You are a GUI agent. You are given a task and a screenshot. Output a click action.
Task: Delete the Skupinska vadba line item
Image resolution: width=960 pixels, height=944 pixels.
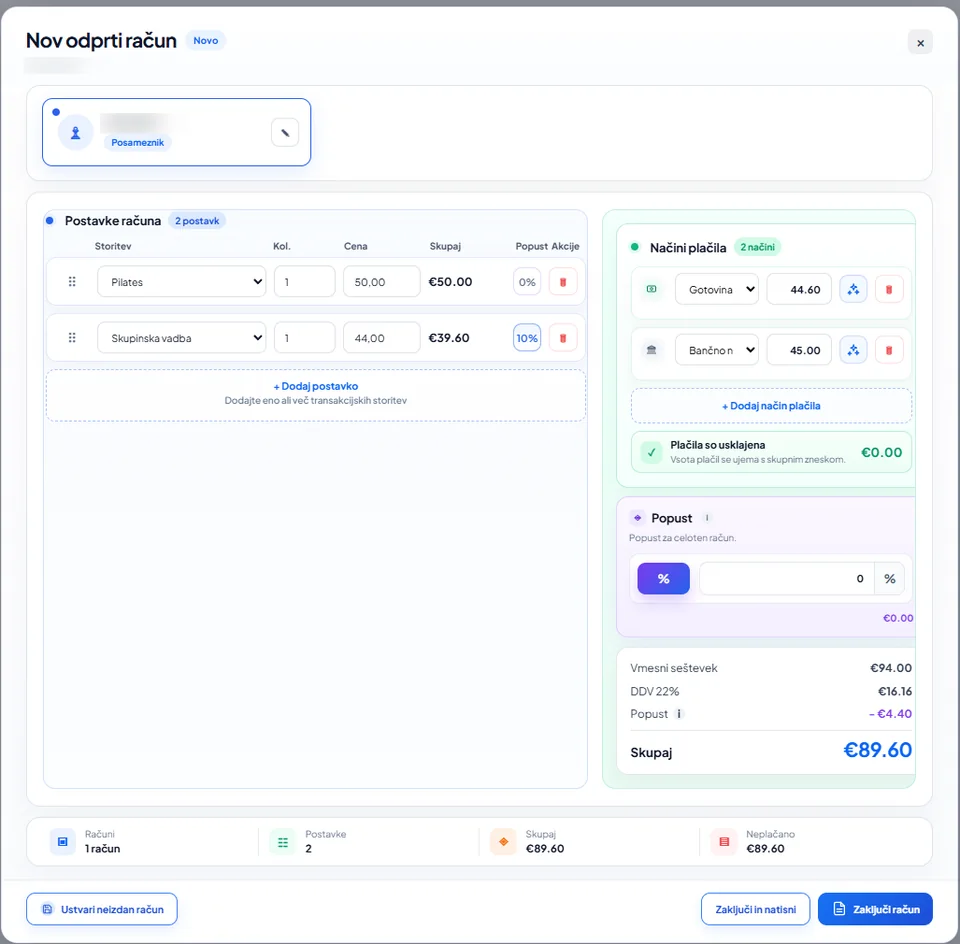[x=563, y=338]
